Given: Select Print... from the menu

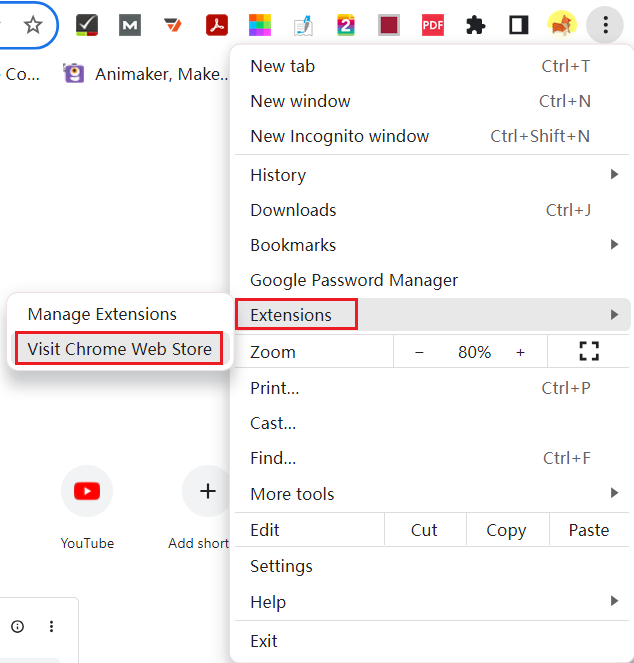Looking at the screenshot, I should click(x=431, y=388).
